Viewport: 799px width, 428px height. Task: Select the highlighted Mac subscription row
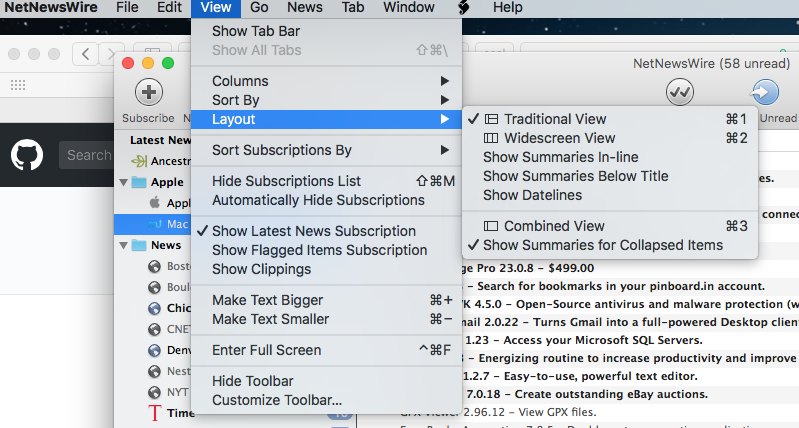pos(153,224)
